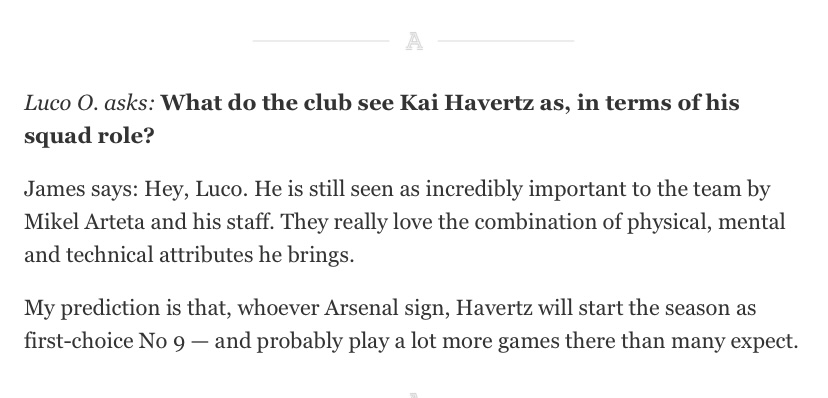Click the Athletic 'A' divider logo at top
The height and width of the screenshot is (398, 828).
tap(414, 41)
